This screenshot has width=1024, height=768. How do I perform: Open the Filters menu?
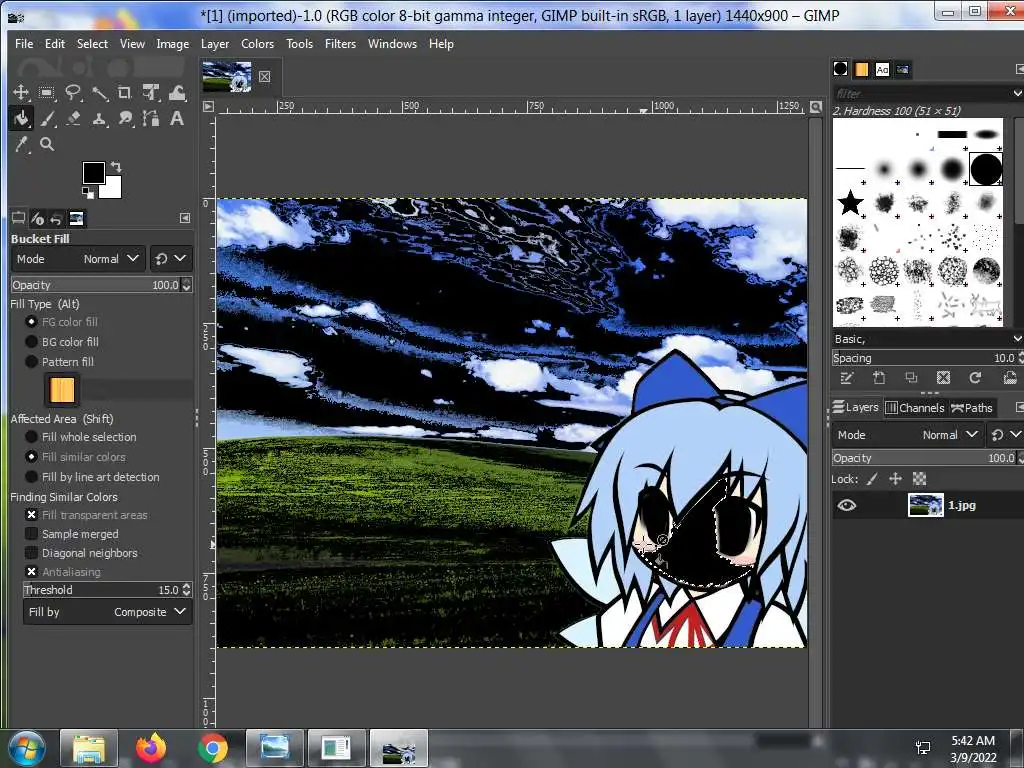point(340,44)
